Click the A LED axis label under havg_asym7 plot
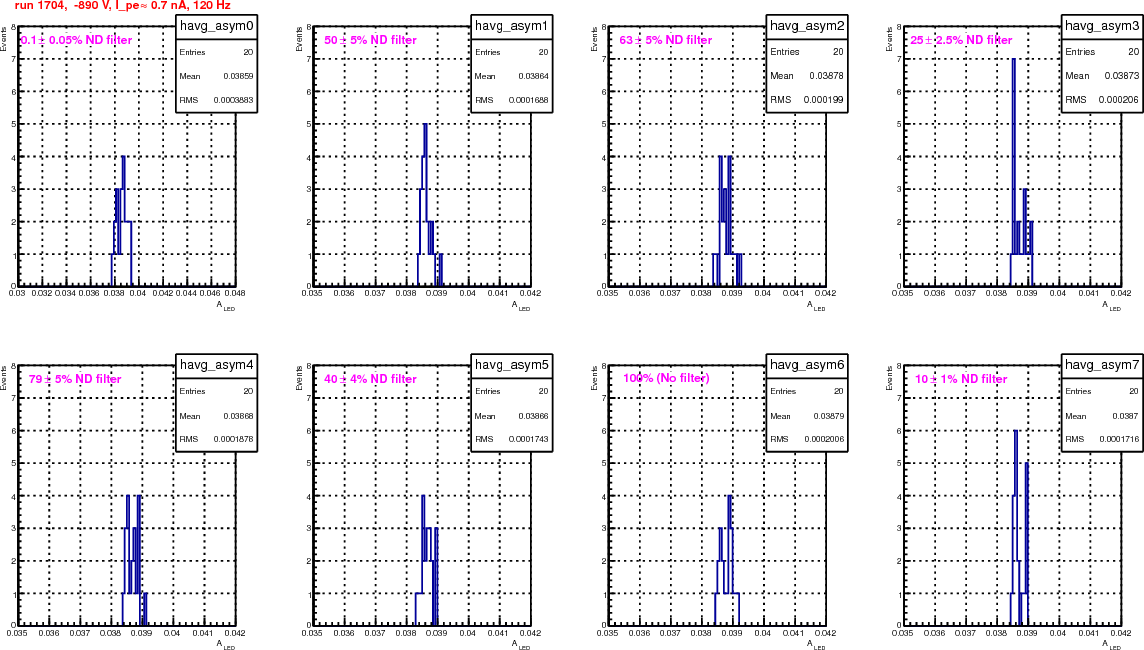Viewport: 1144px width, 650px height. (1111, 645)
